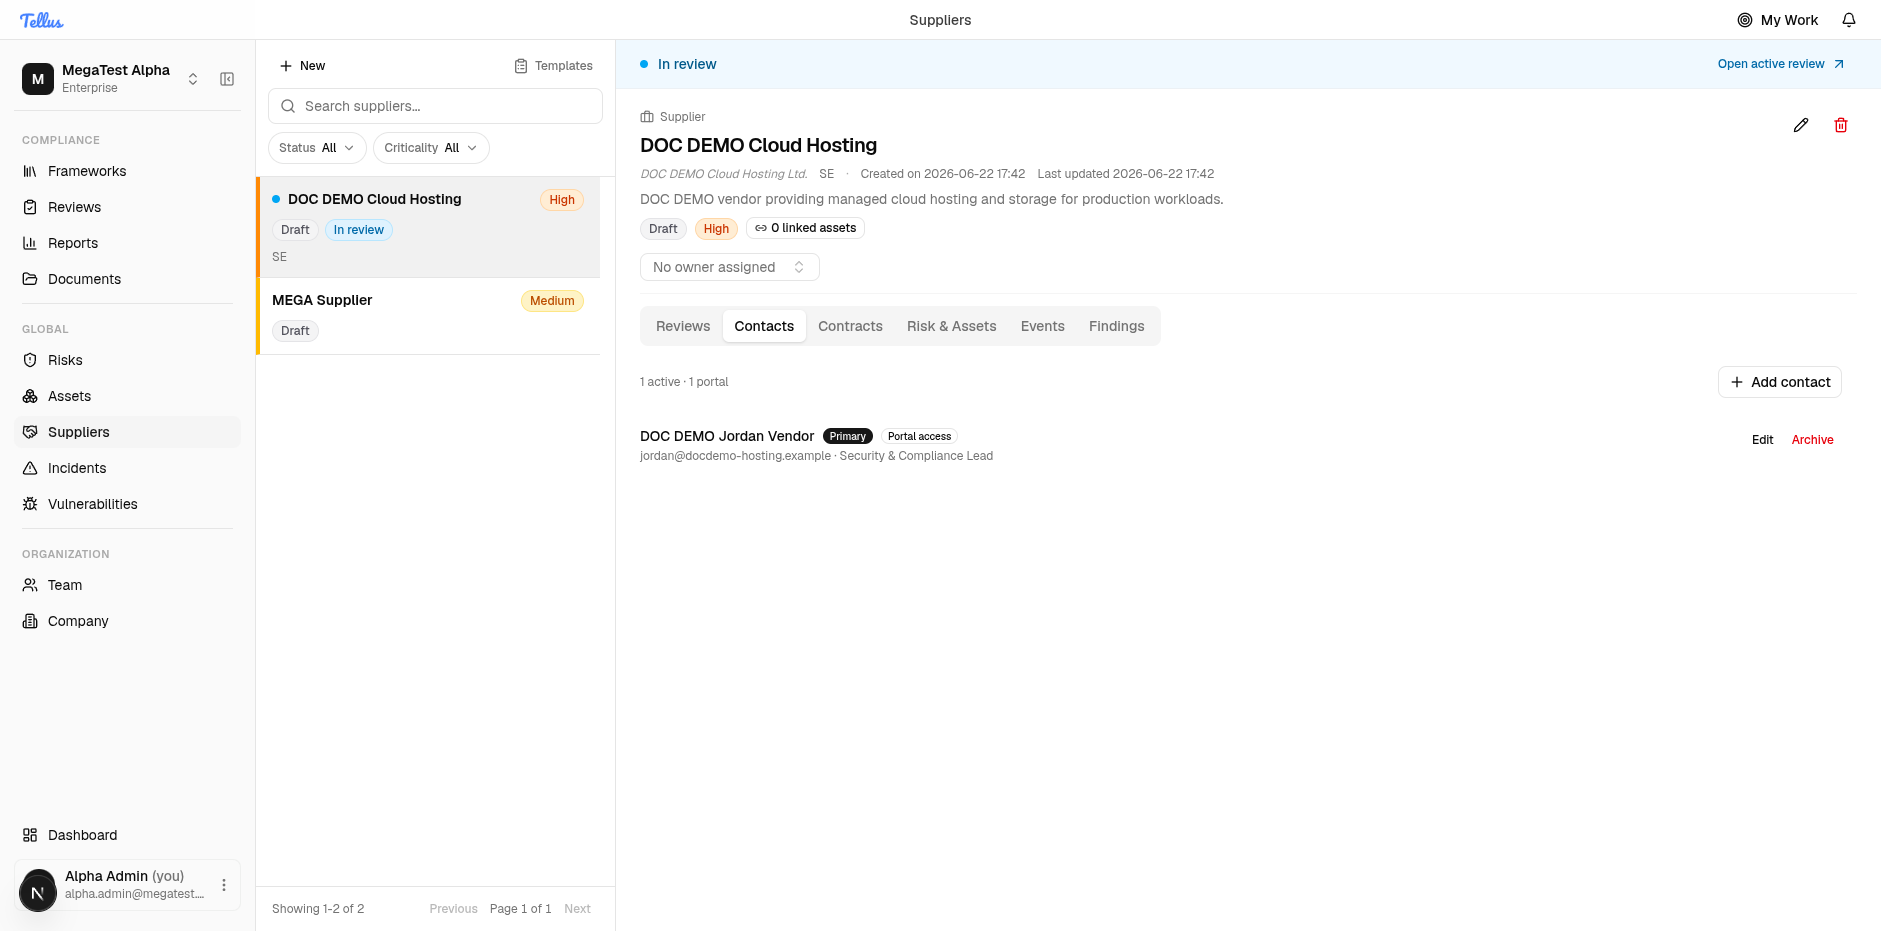Click the Suppliers handshake icon
This screenshot has width=1896, height=931.
(30, 432)
